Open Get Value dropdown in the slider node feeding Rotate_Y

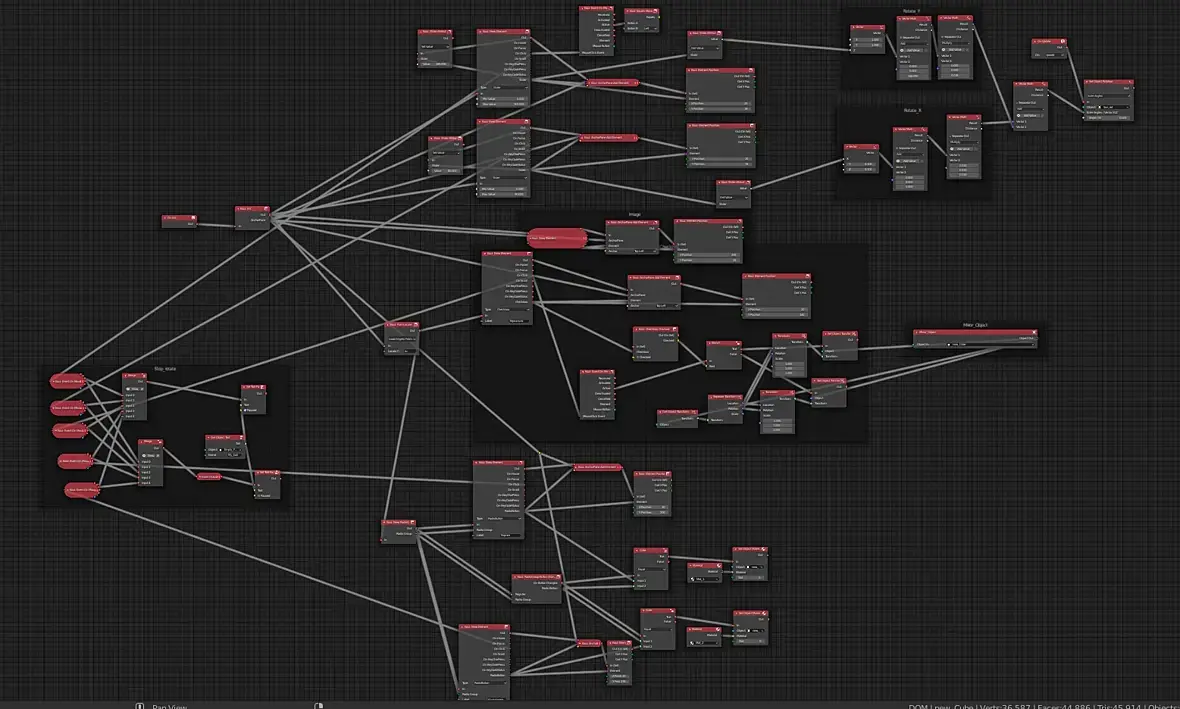click(705, 48)
